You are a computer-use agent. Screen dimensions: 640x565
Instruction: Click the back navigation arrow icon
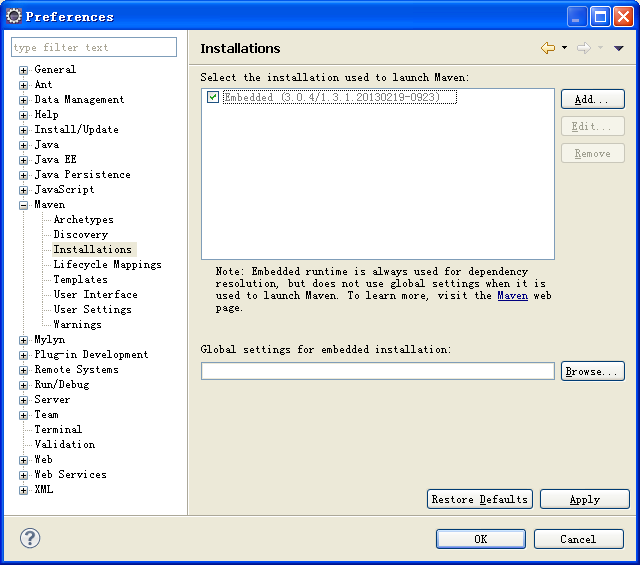click(x=548, y=48)
